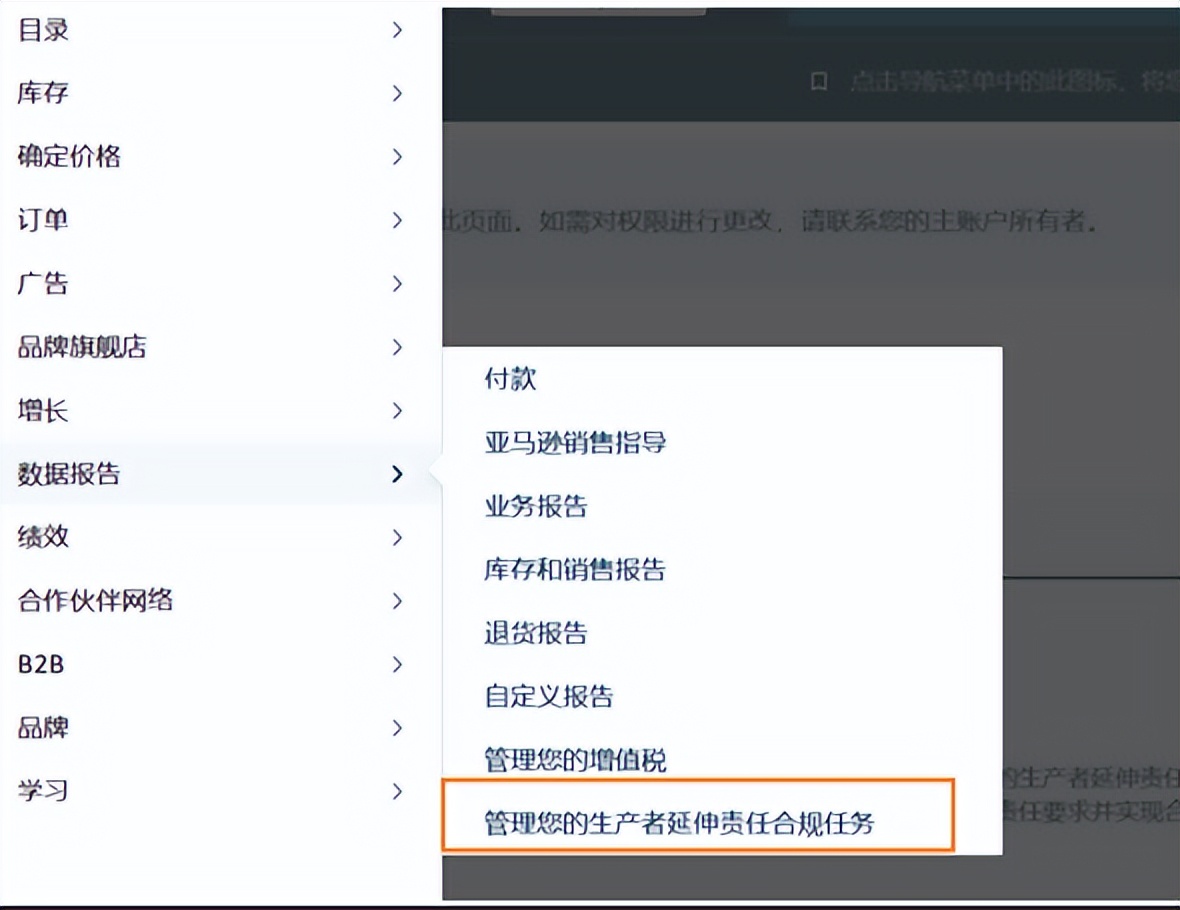Expand the 广告 section chevron

click(x=398, y=284)
